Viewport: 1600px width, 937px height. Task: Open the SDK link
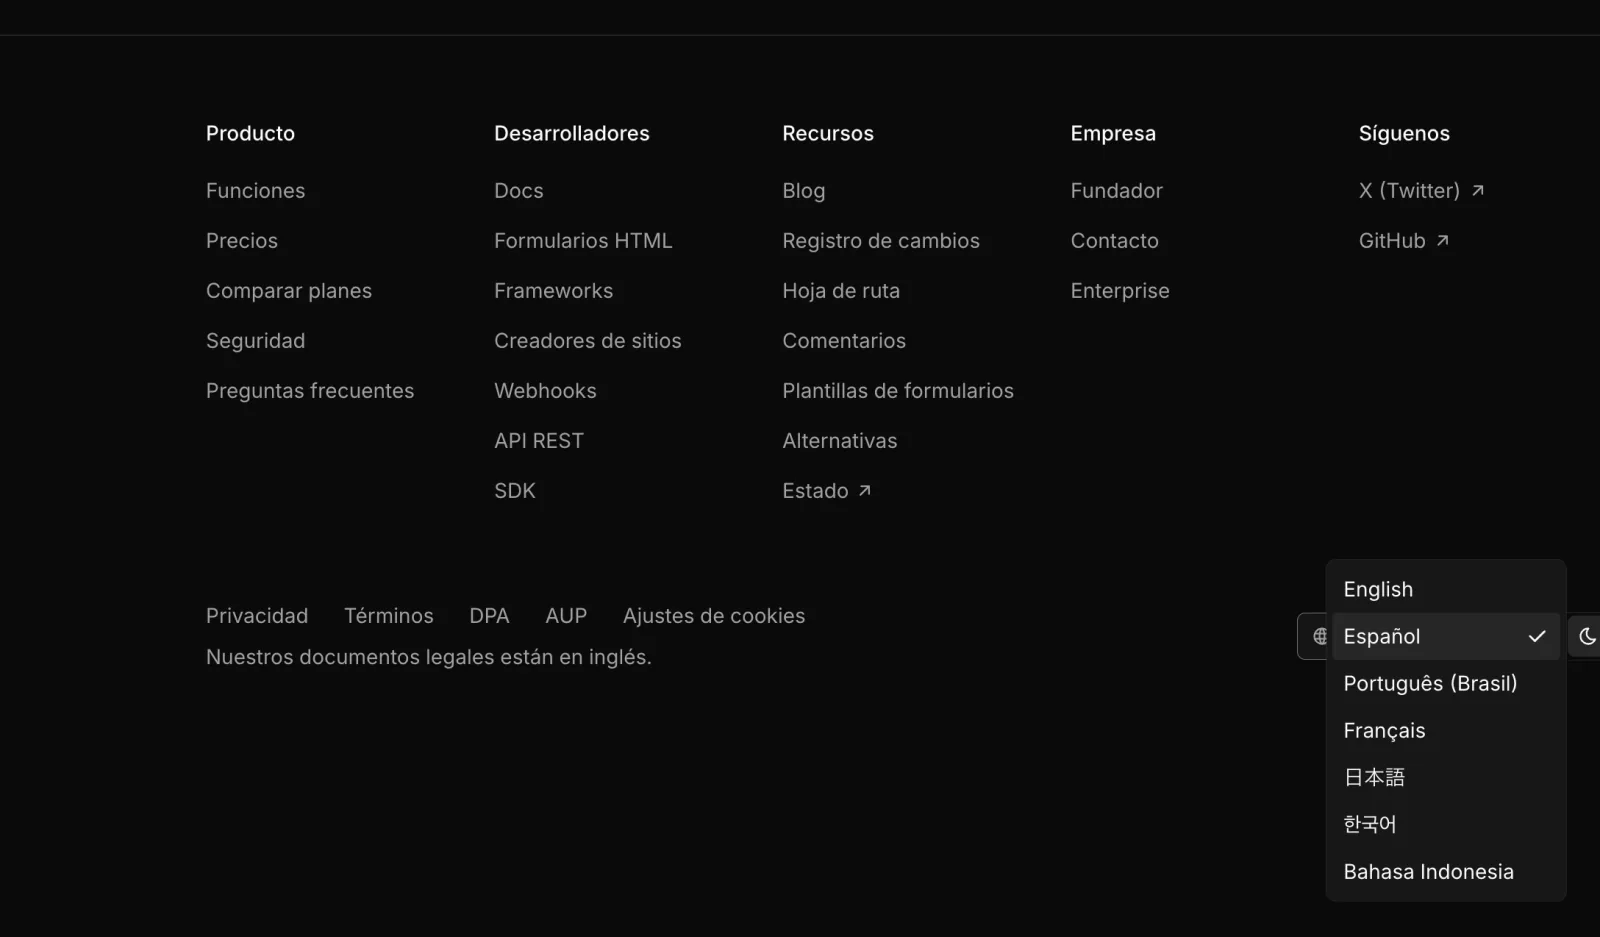click(515, 490)
